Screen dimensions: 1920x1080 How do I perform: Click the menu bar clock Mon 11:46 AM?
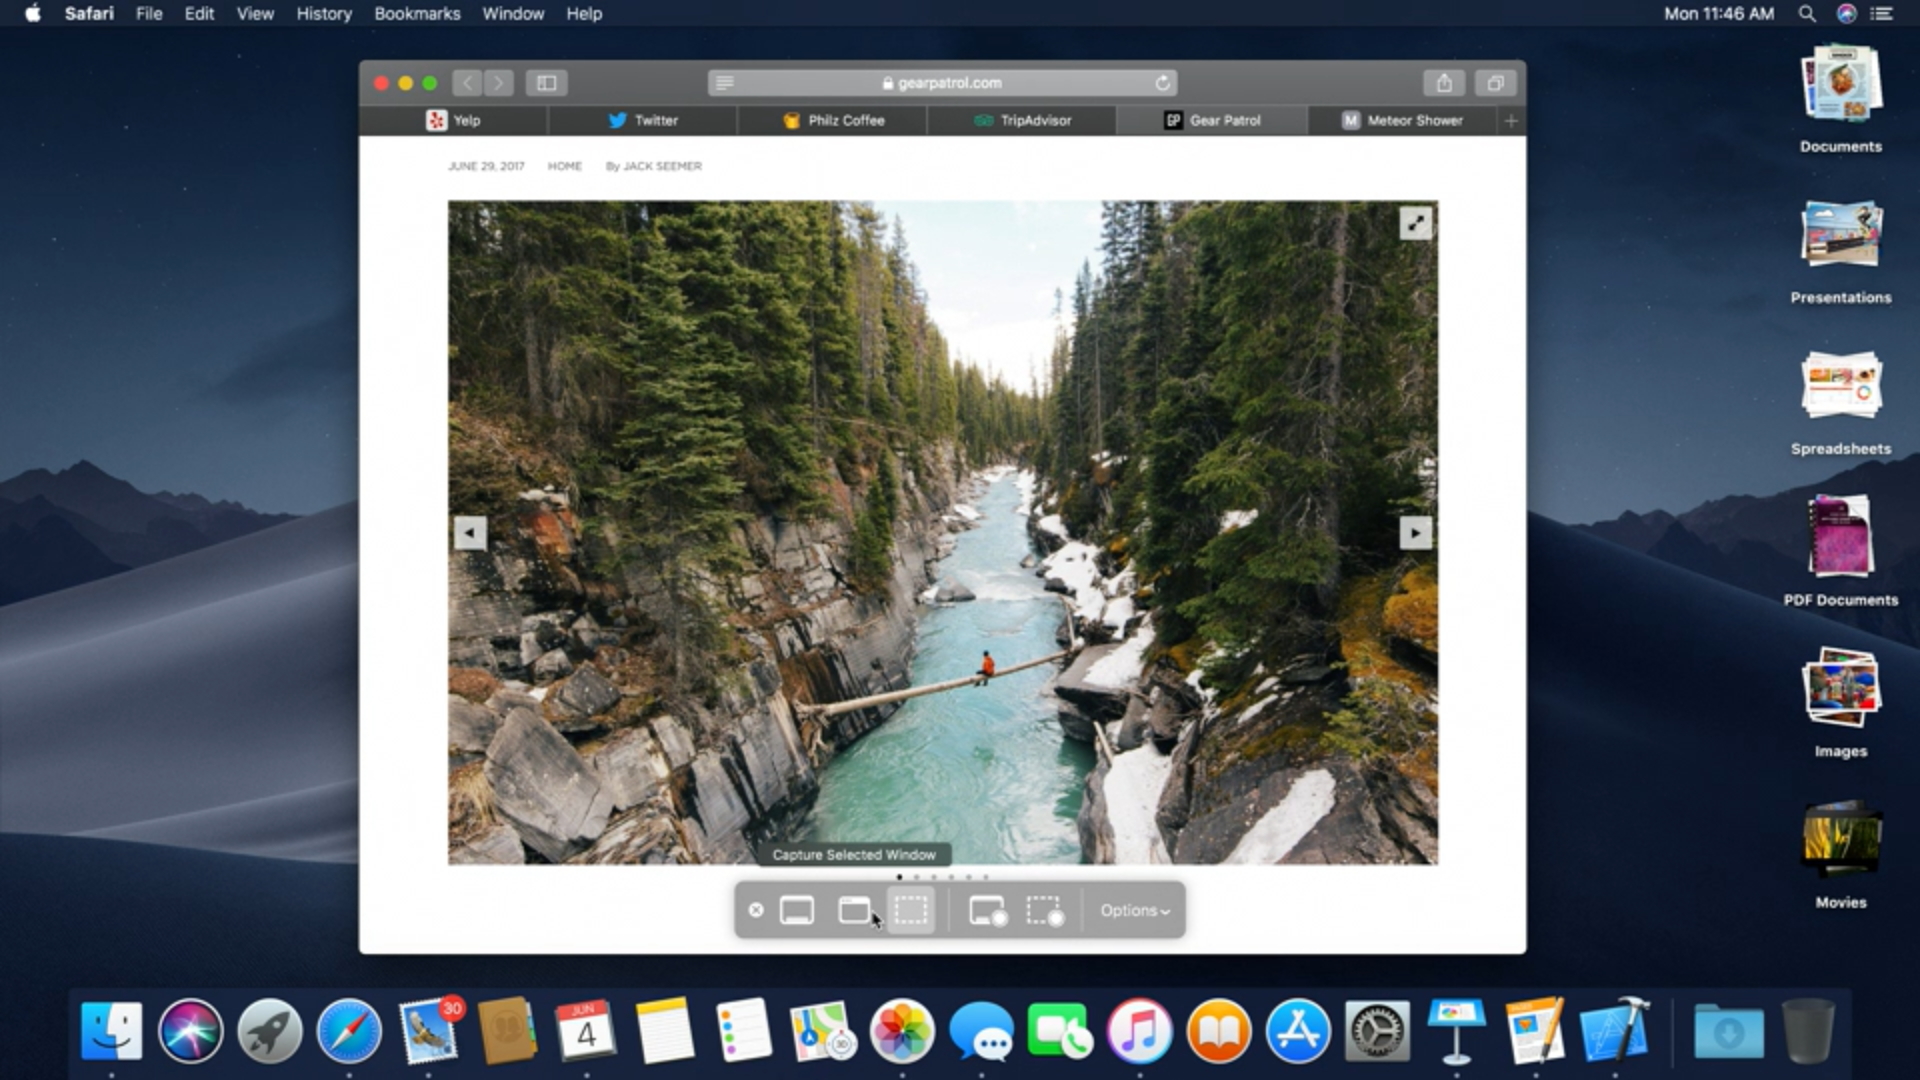(1719, 13)
